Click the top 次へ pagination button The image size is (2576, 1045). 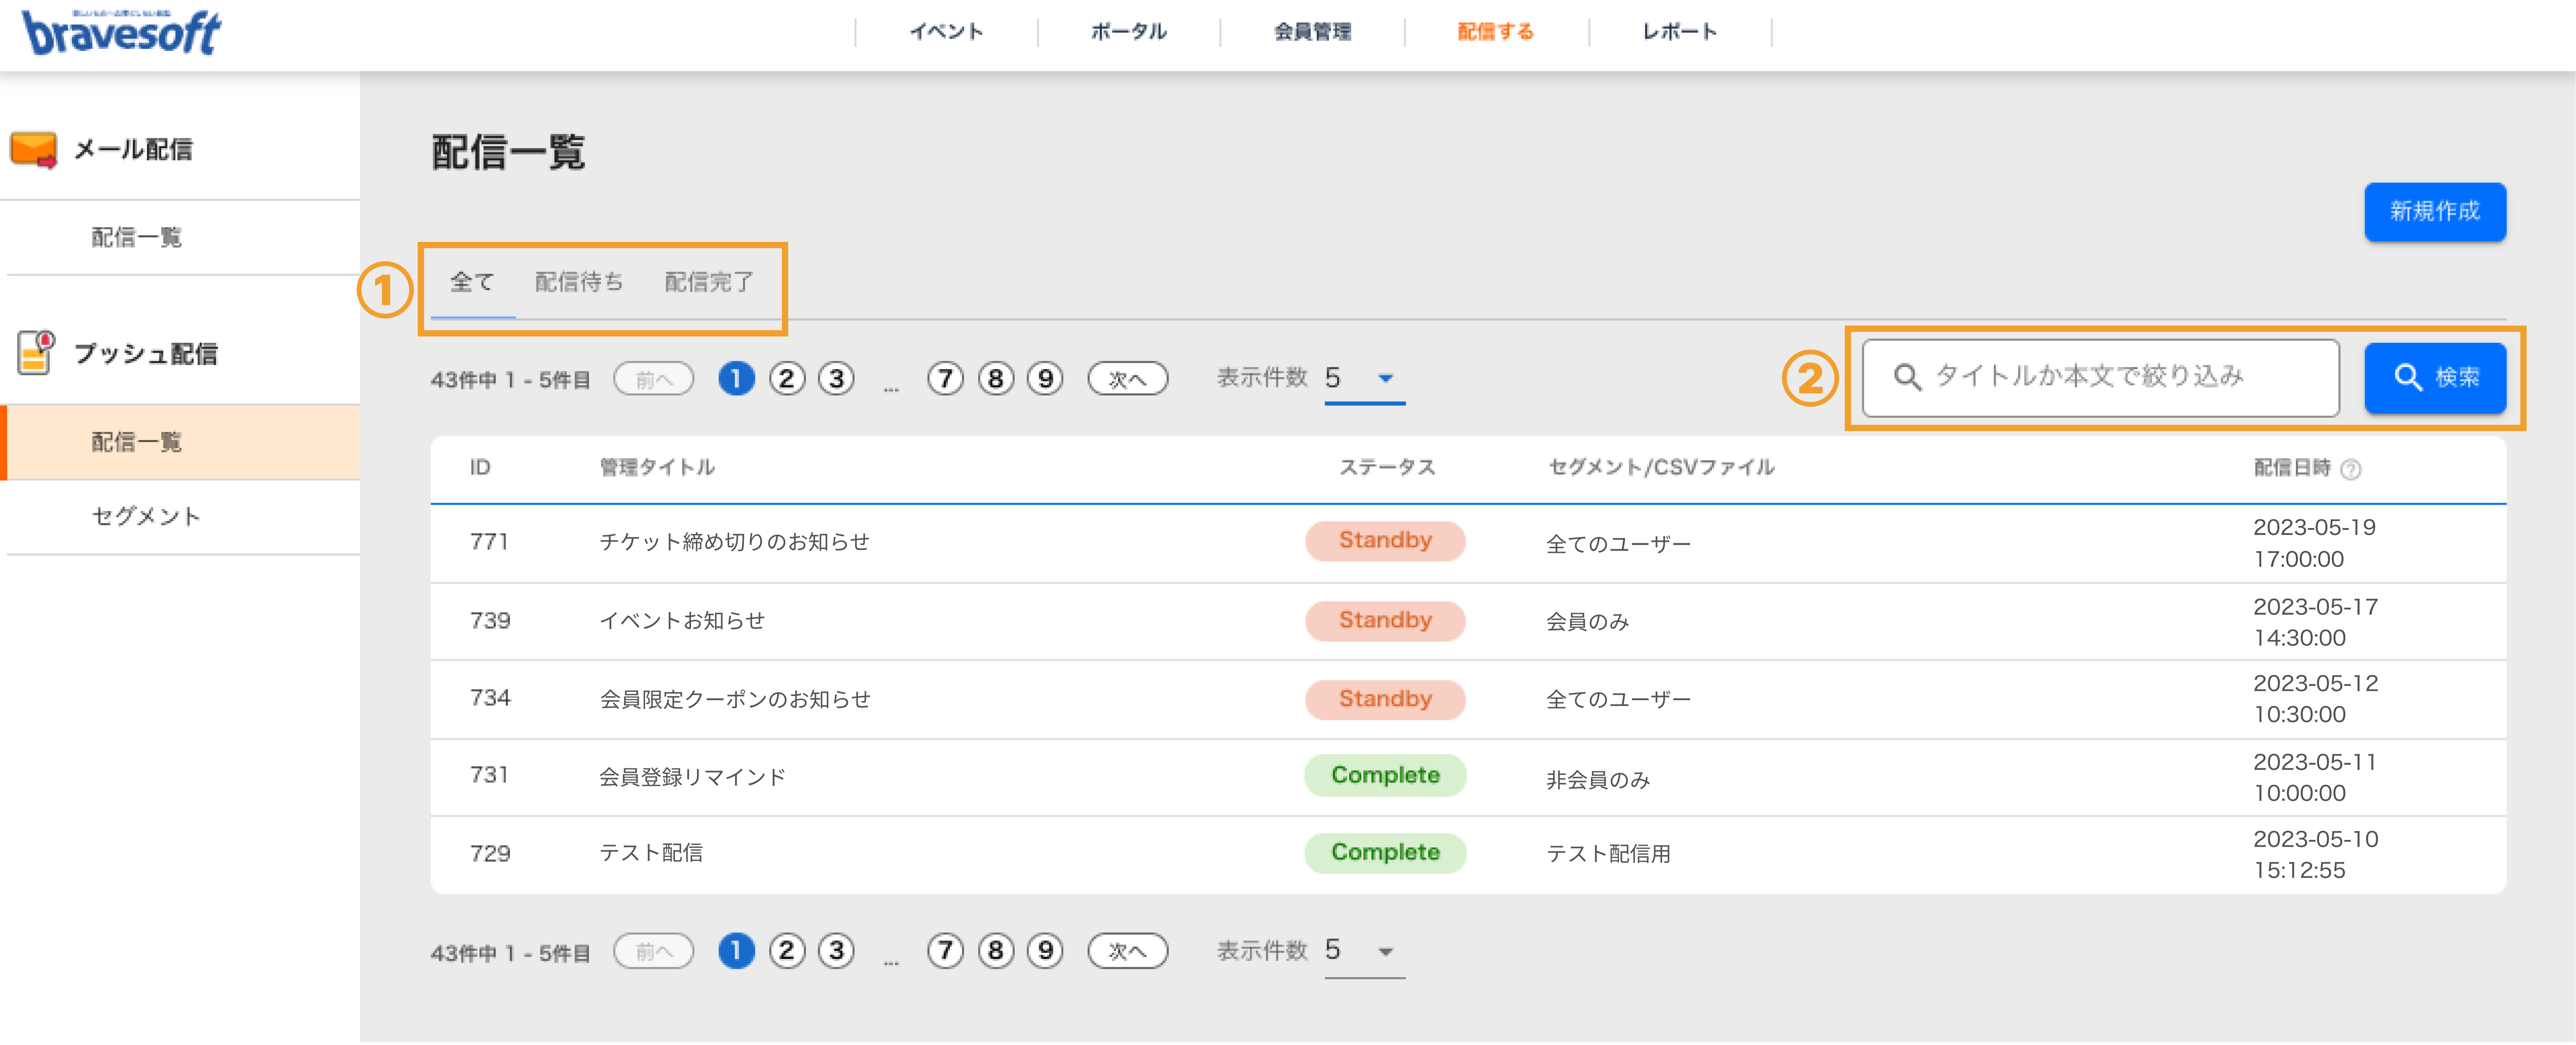click(x=1127, y=379)
